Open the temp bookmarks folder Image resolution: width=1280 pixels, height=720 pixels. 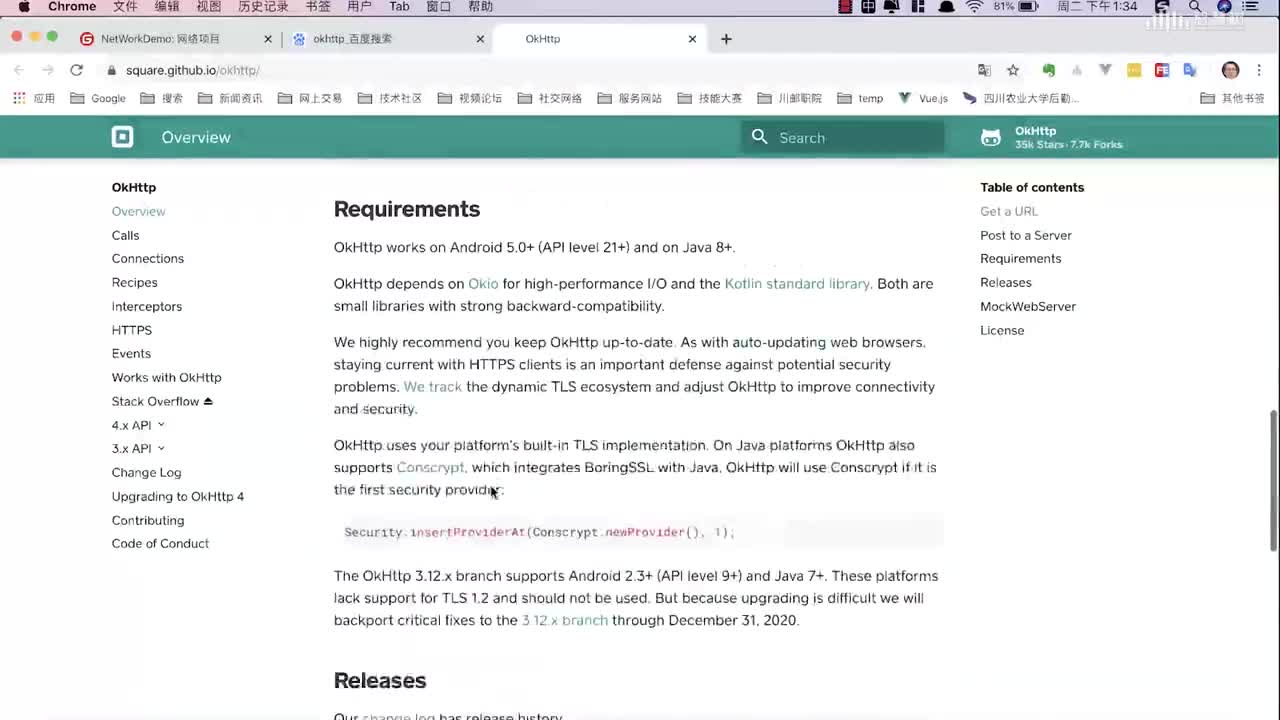click(x=860, y=98)
